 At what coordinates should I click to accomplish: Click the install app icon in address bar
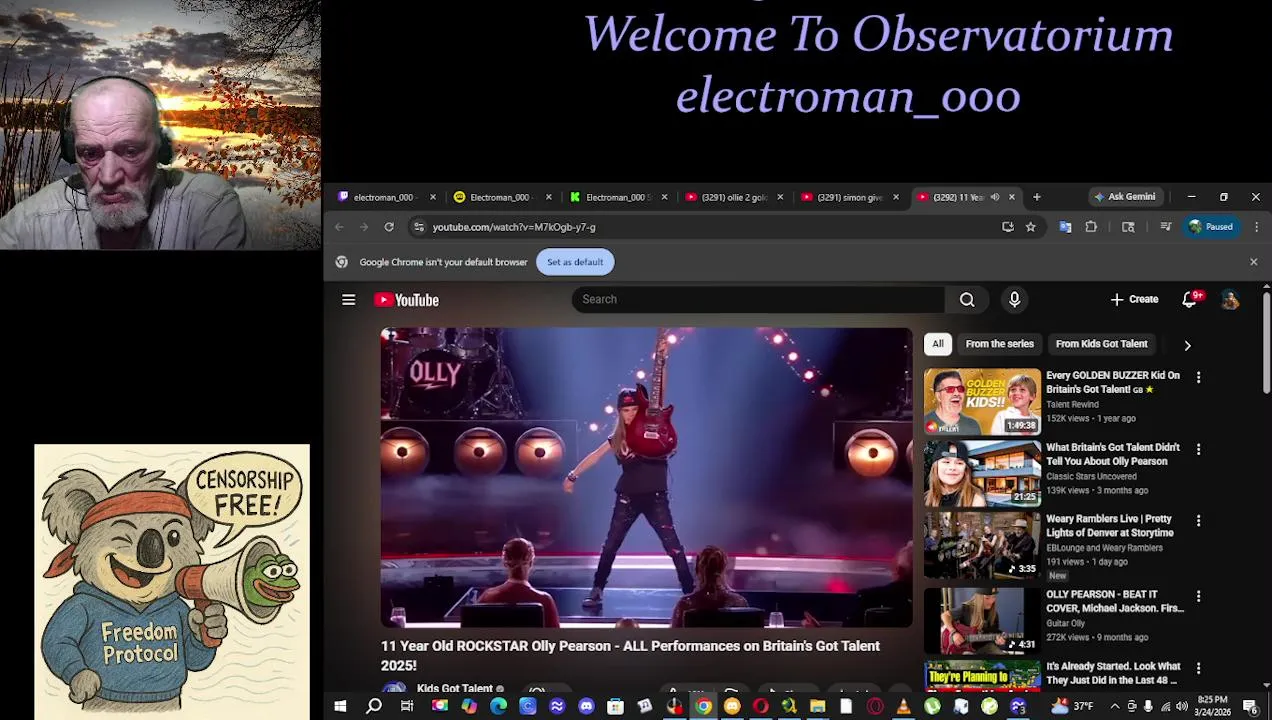tap(1007, 227)
